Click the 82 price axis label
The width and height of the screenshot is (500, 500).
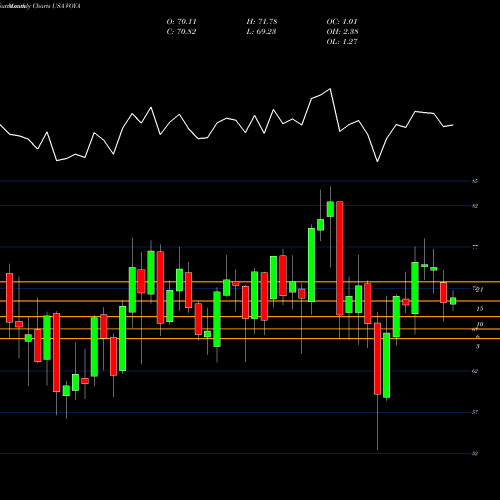coord(475,206)
